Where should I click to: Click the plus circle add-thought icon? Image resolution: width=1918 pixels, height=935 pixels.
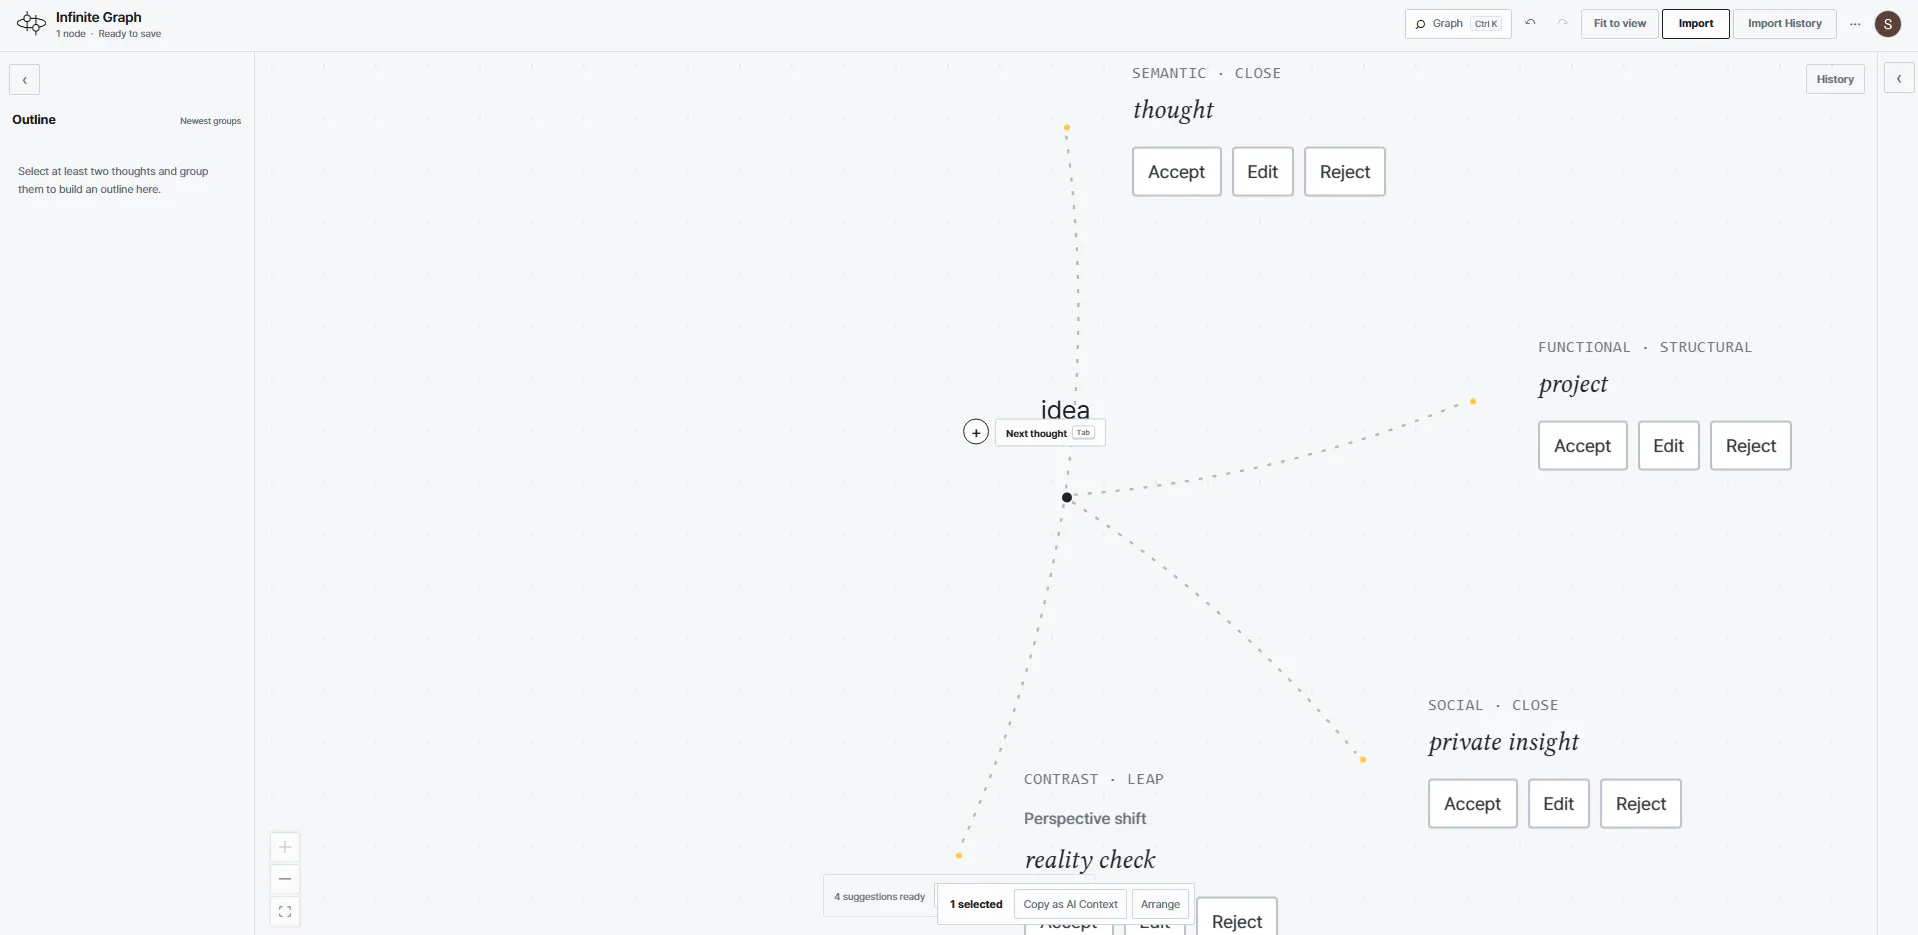[976, 432]
